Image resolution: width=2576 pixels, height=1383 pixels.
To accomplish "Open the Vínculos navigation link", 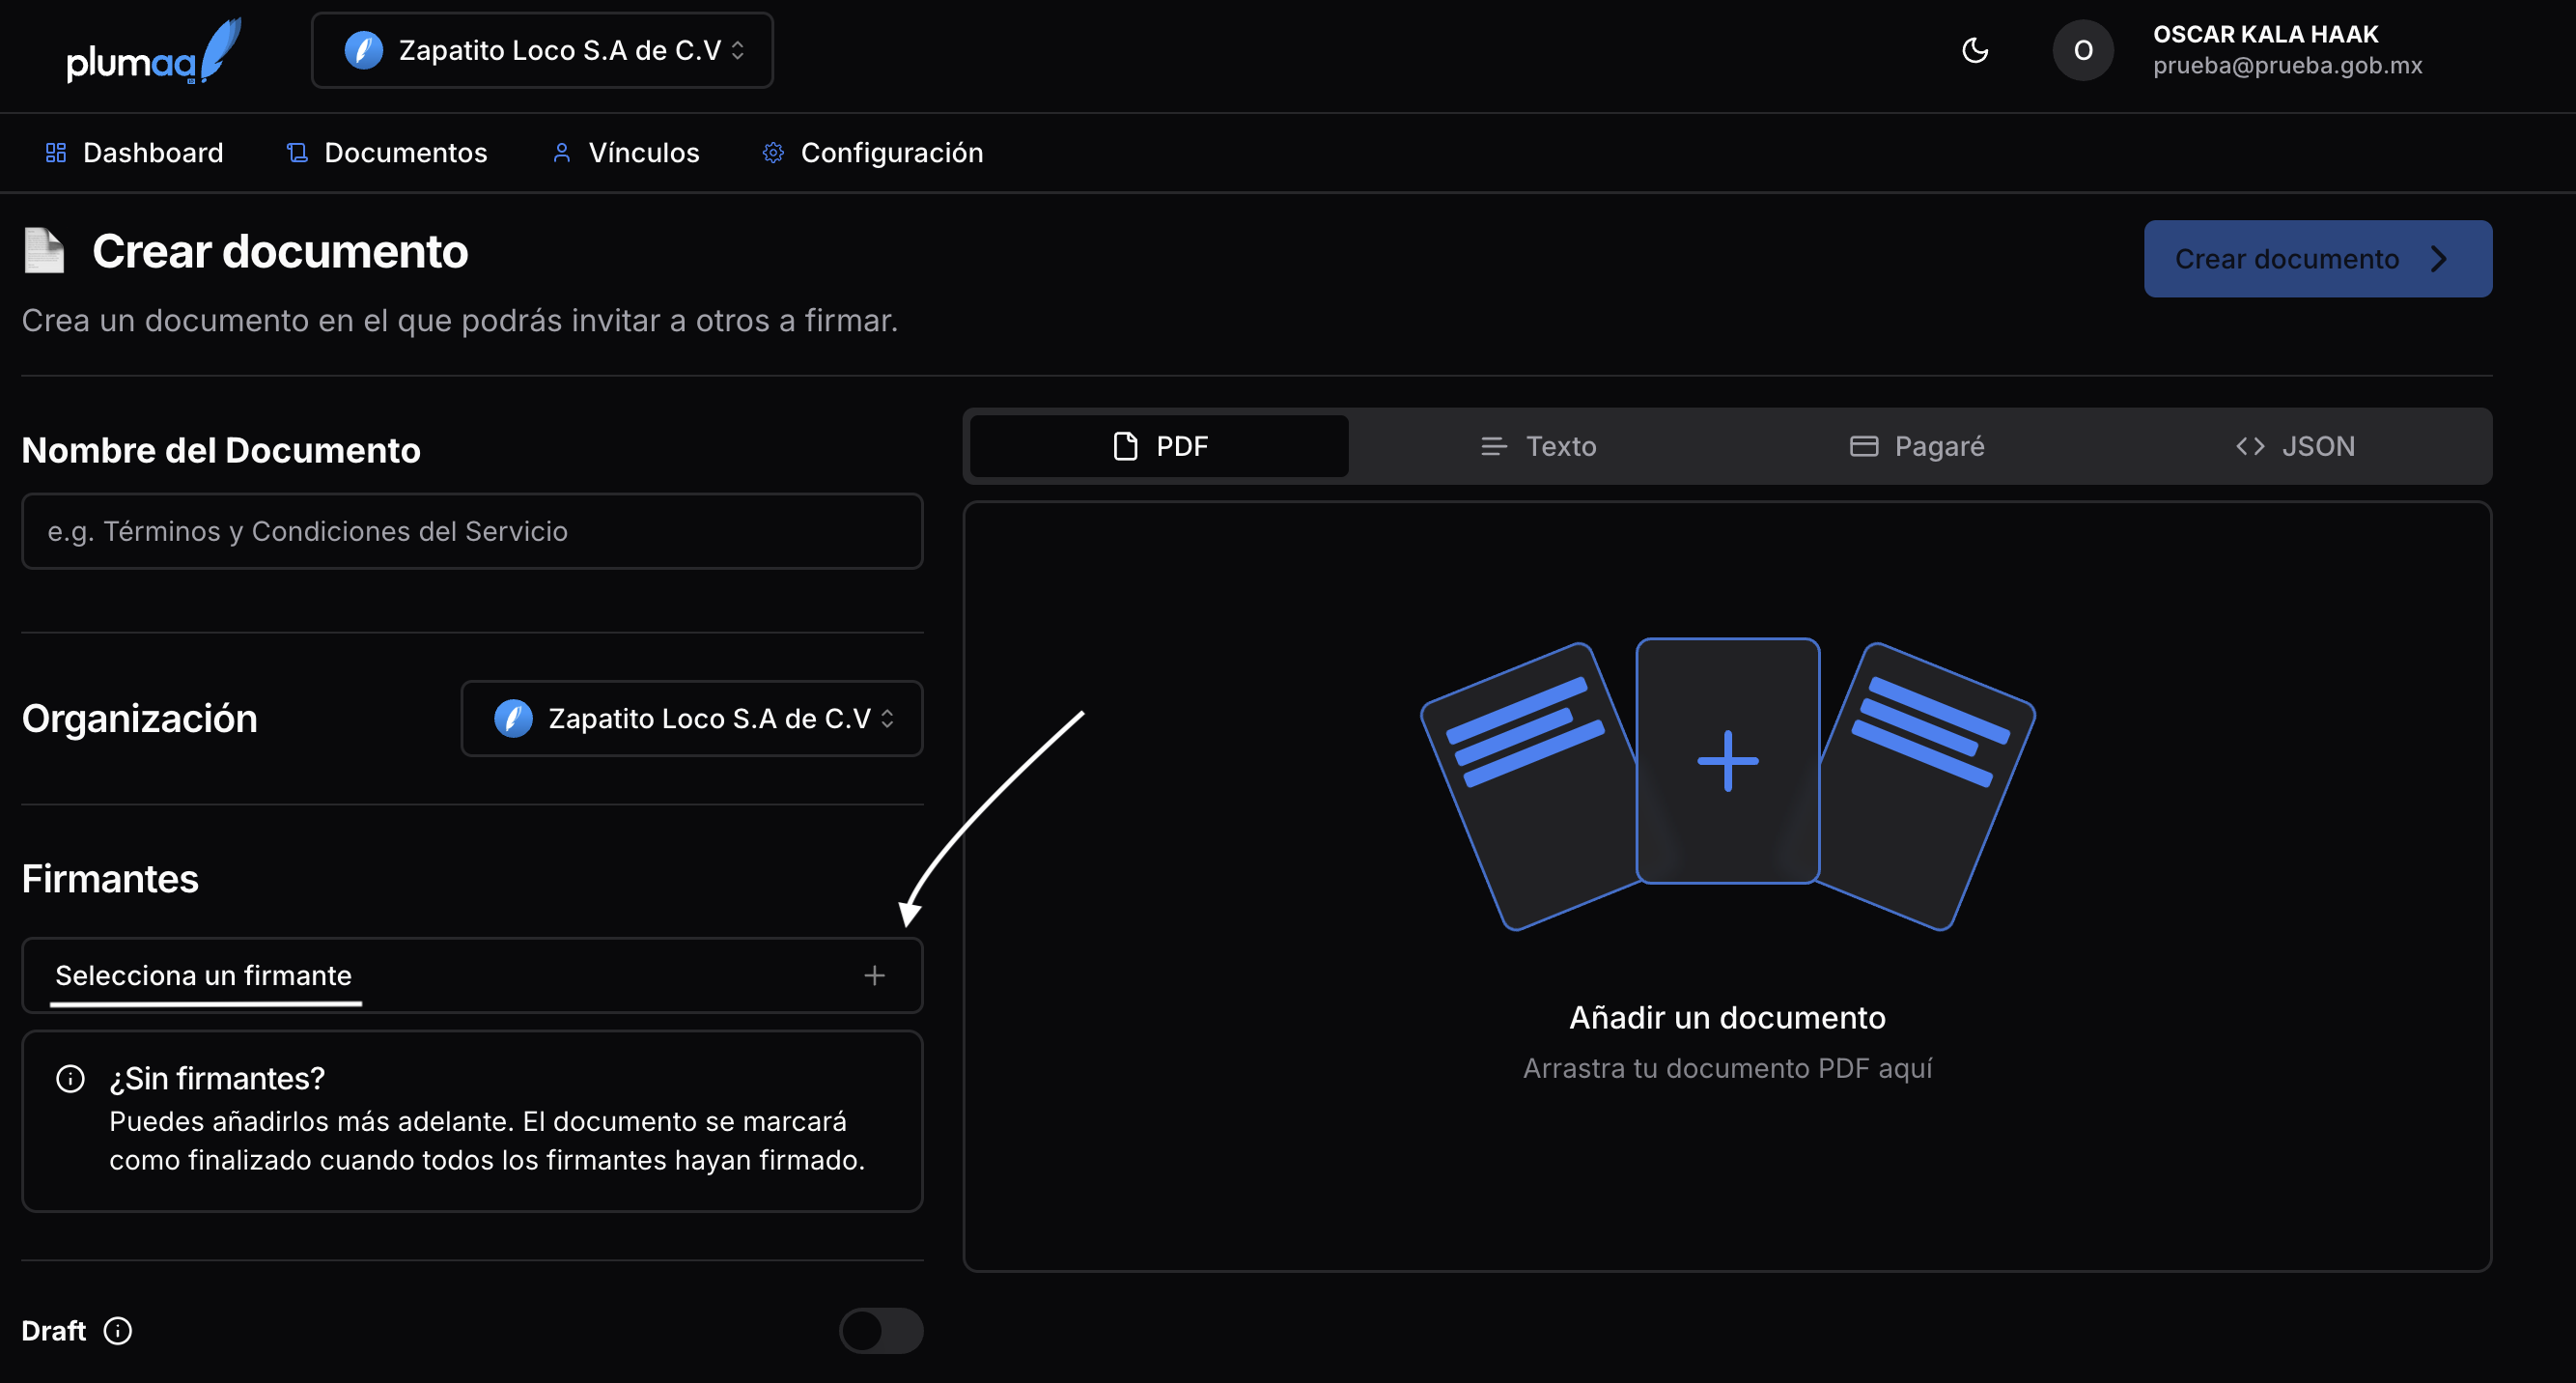I will click(x=626, y=153).
